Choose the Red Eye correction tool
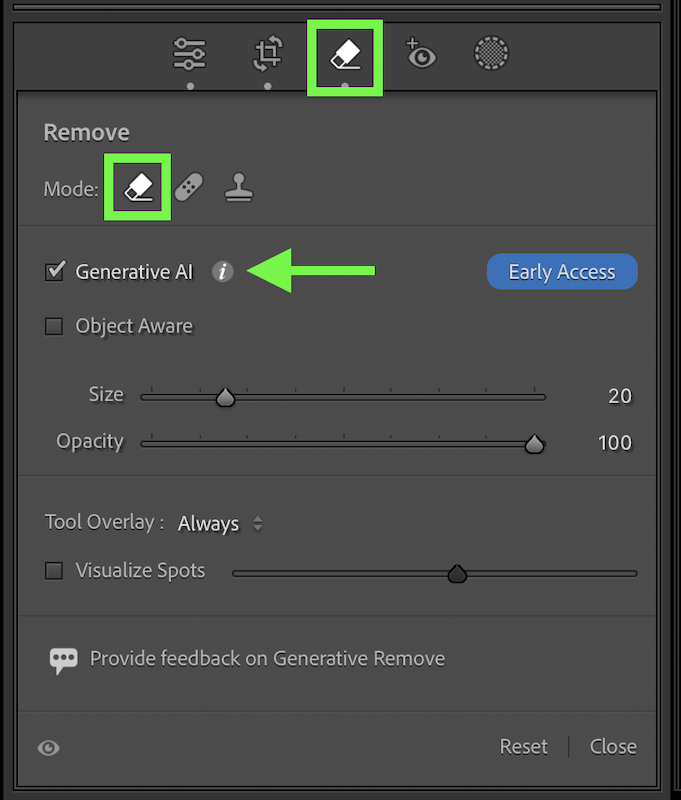The width and height of the screenshot is (681, 800). click(421, 53)
